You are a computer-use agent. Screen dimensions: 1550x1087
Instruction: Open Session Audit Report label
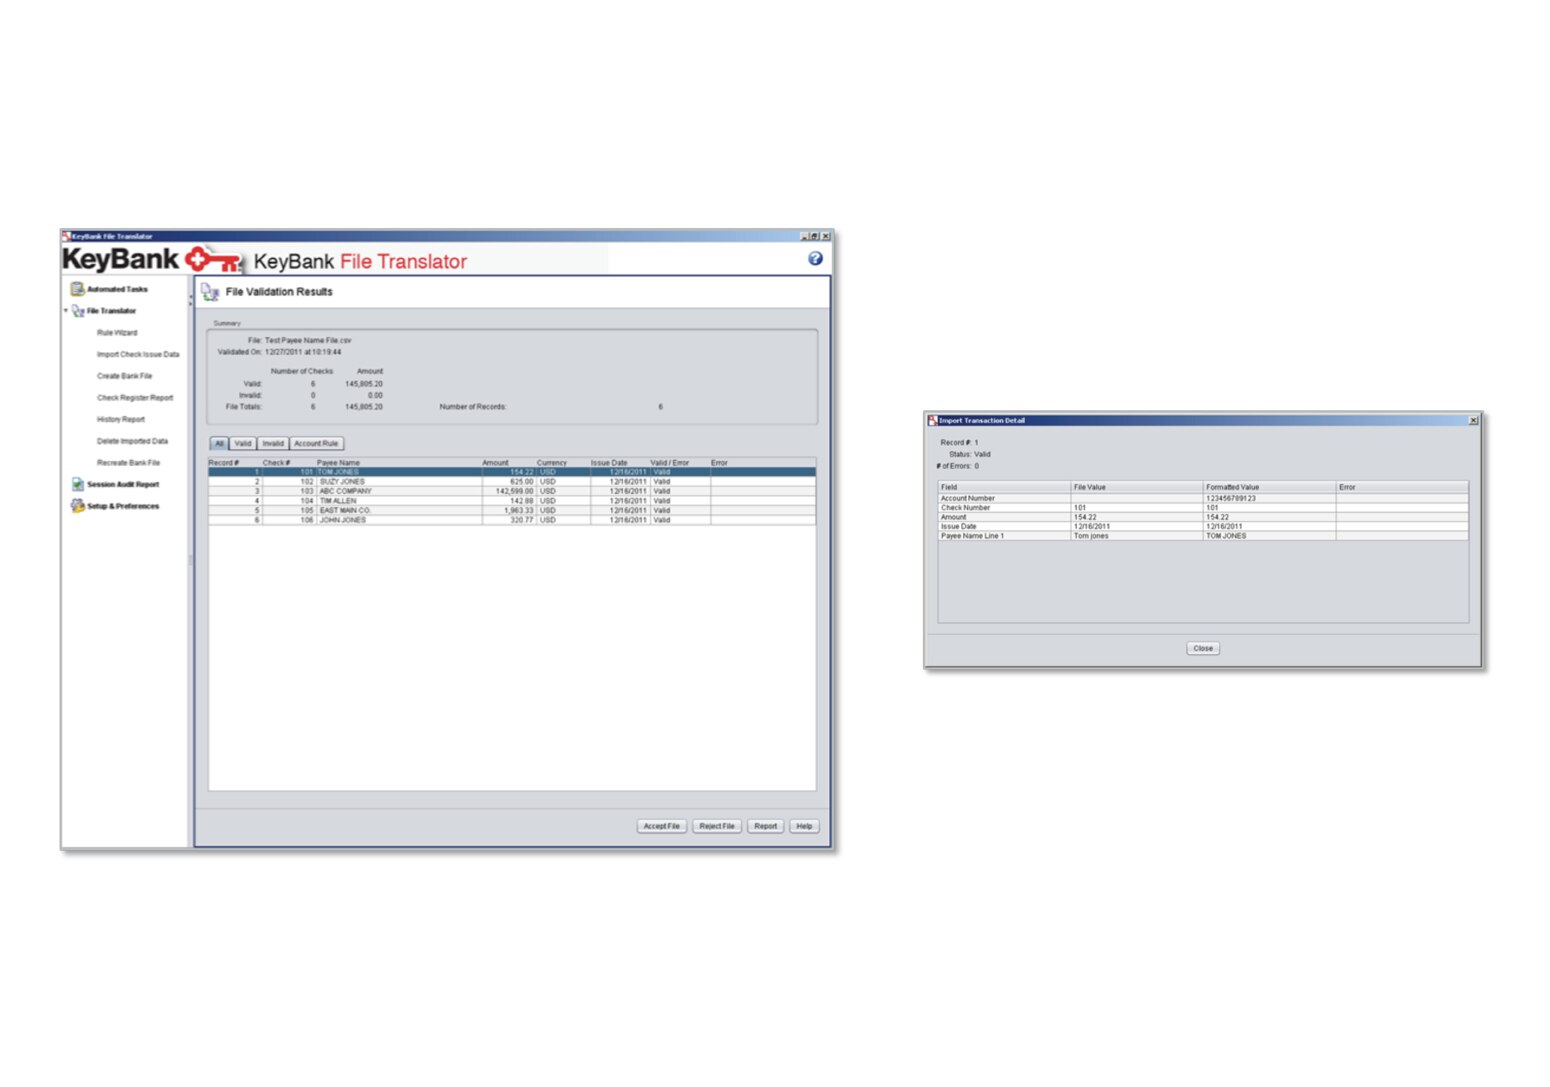coord(123,484)
